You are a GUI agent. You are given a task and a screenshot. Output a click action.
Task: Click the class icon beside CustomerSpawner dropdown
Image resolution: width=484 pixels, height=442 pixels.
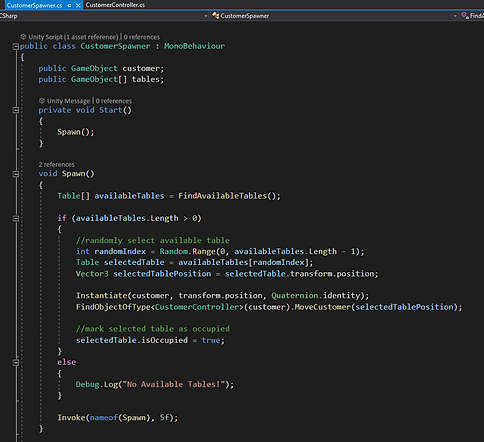point(215,16)
